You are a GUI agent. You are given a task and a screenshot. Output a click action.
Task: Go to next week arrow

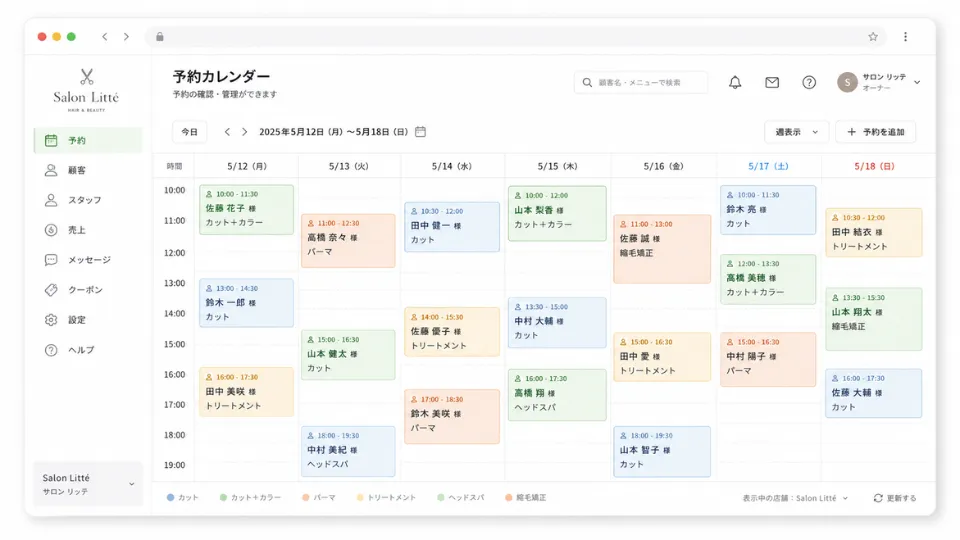(244, 132)
